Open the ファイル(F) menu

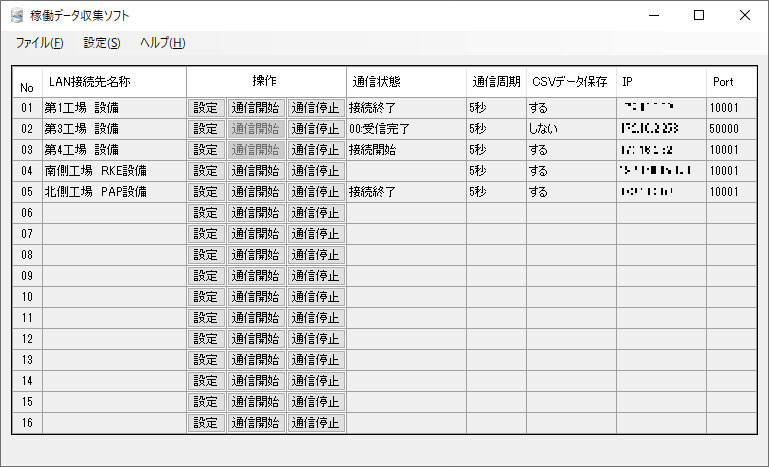point(39,43)
